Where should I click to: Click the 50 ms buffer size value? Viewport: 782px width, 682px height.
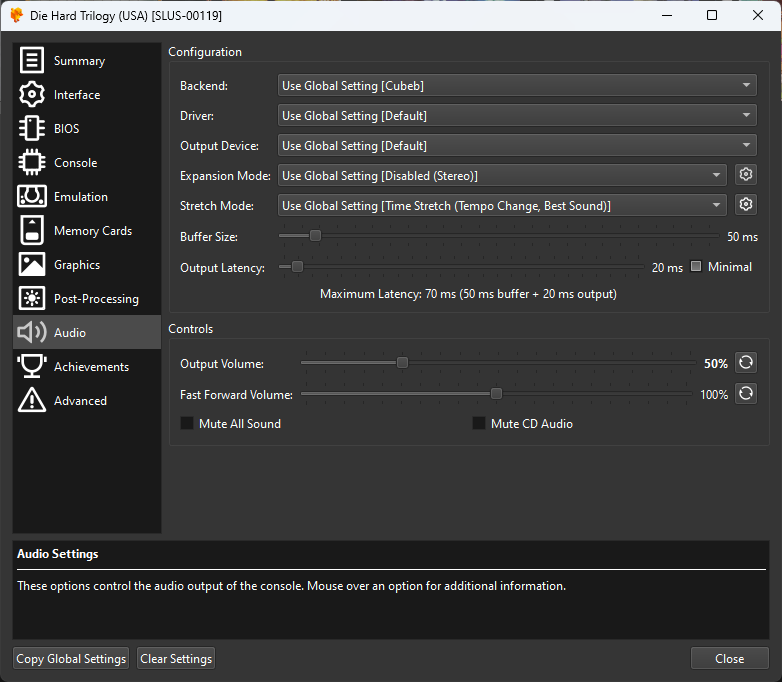click(x=742, y=236)
